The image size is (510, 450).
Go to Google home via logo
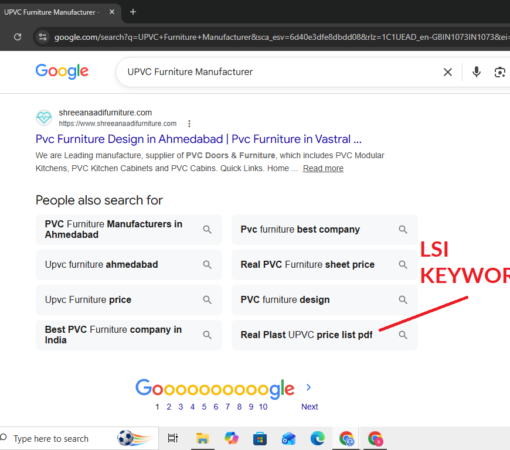point(62,71)
